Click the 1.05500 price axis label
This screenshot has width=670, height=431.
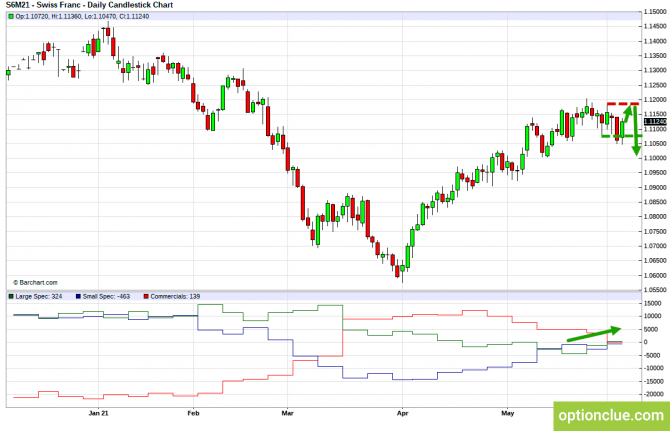655,290
